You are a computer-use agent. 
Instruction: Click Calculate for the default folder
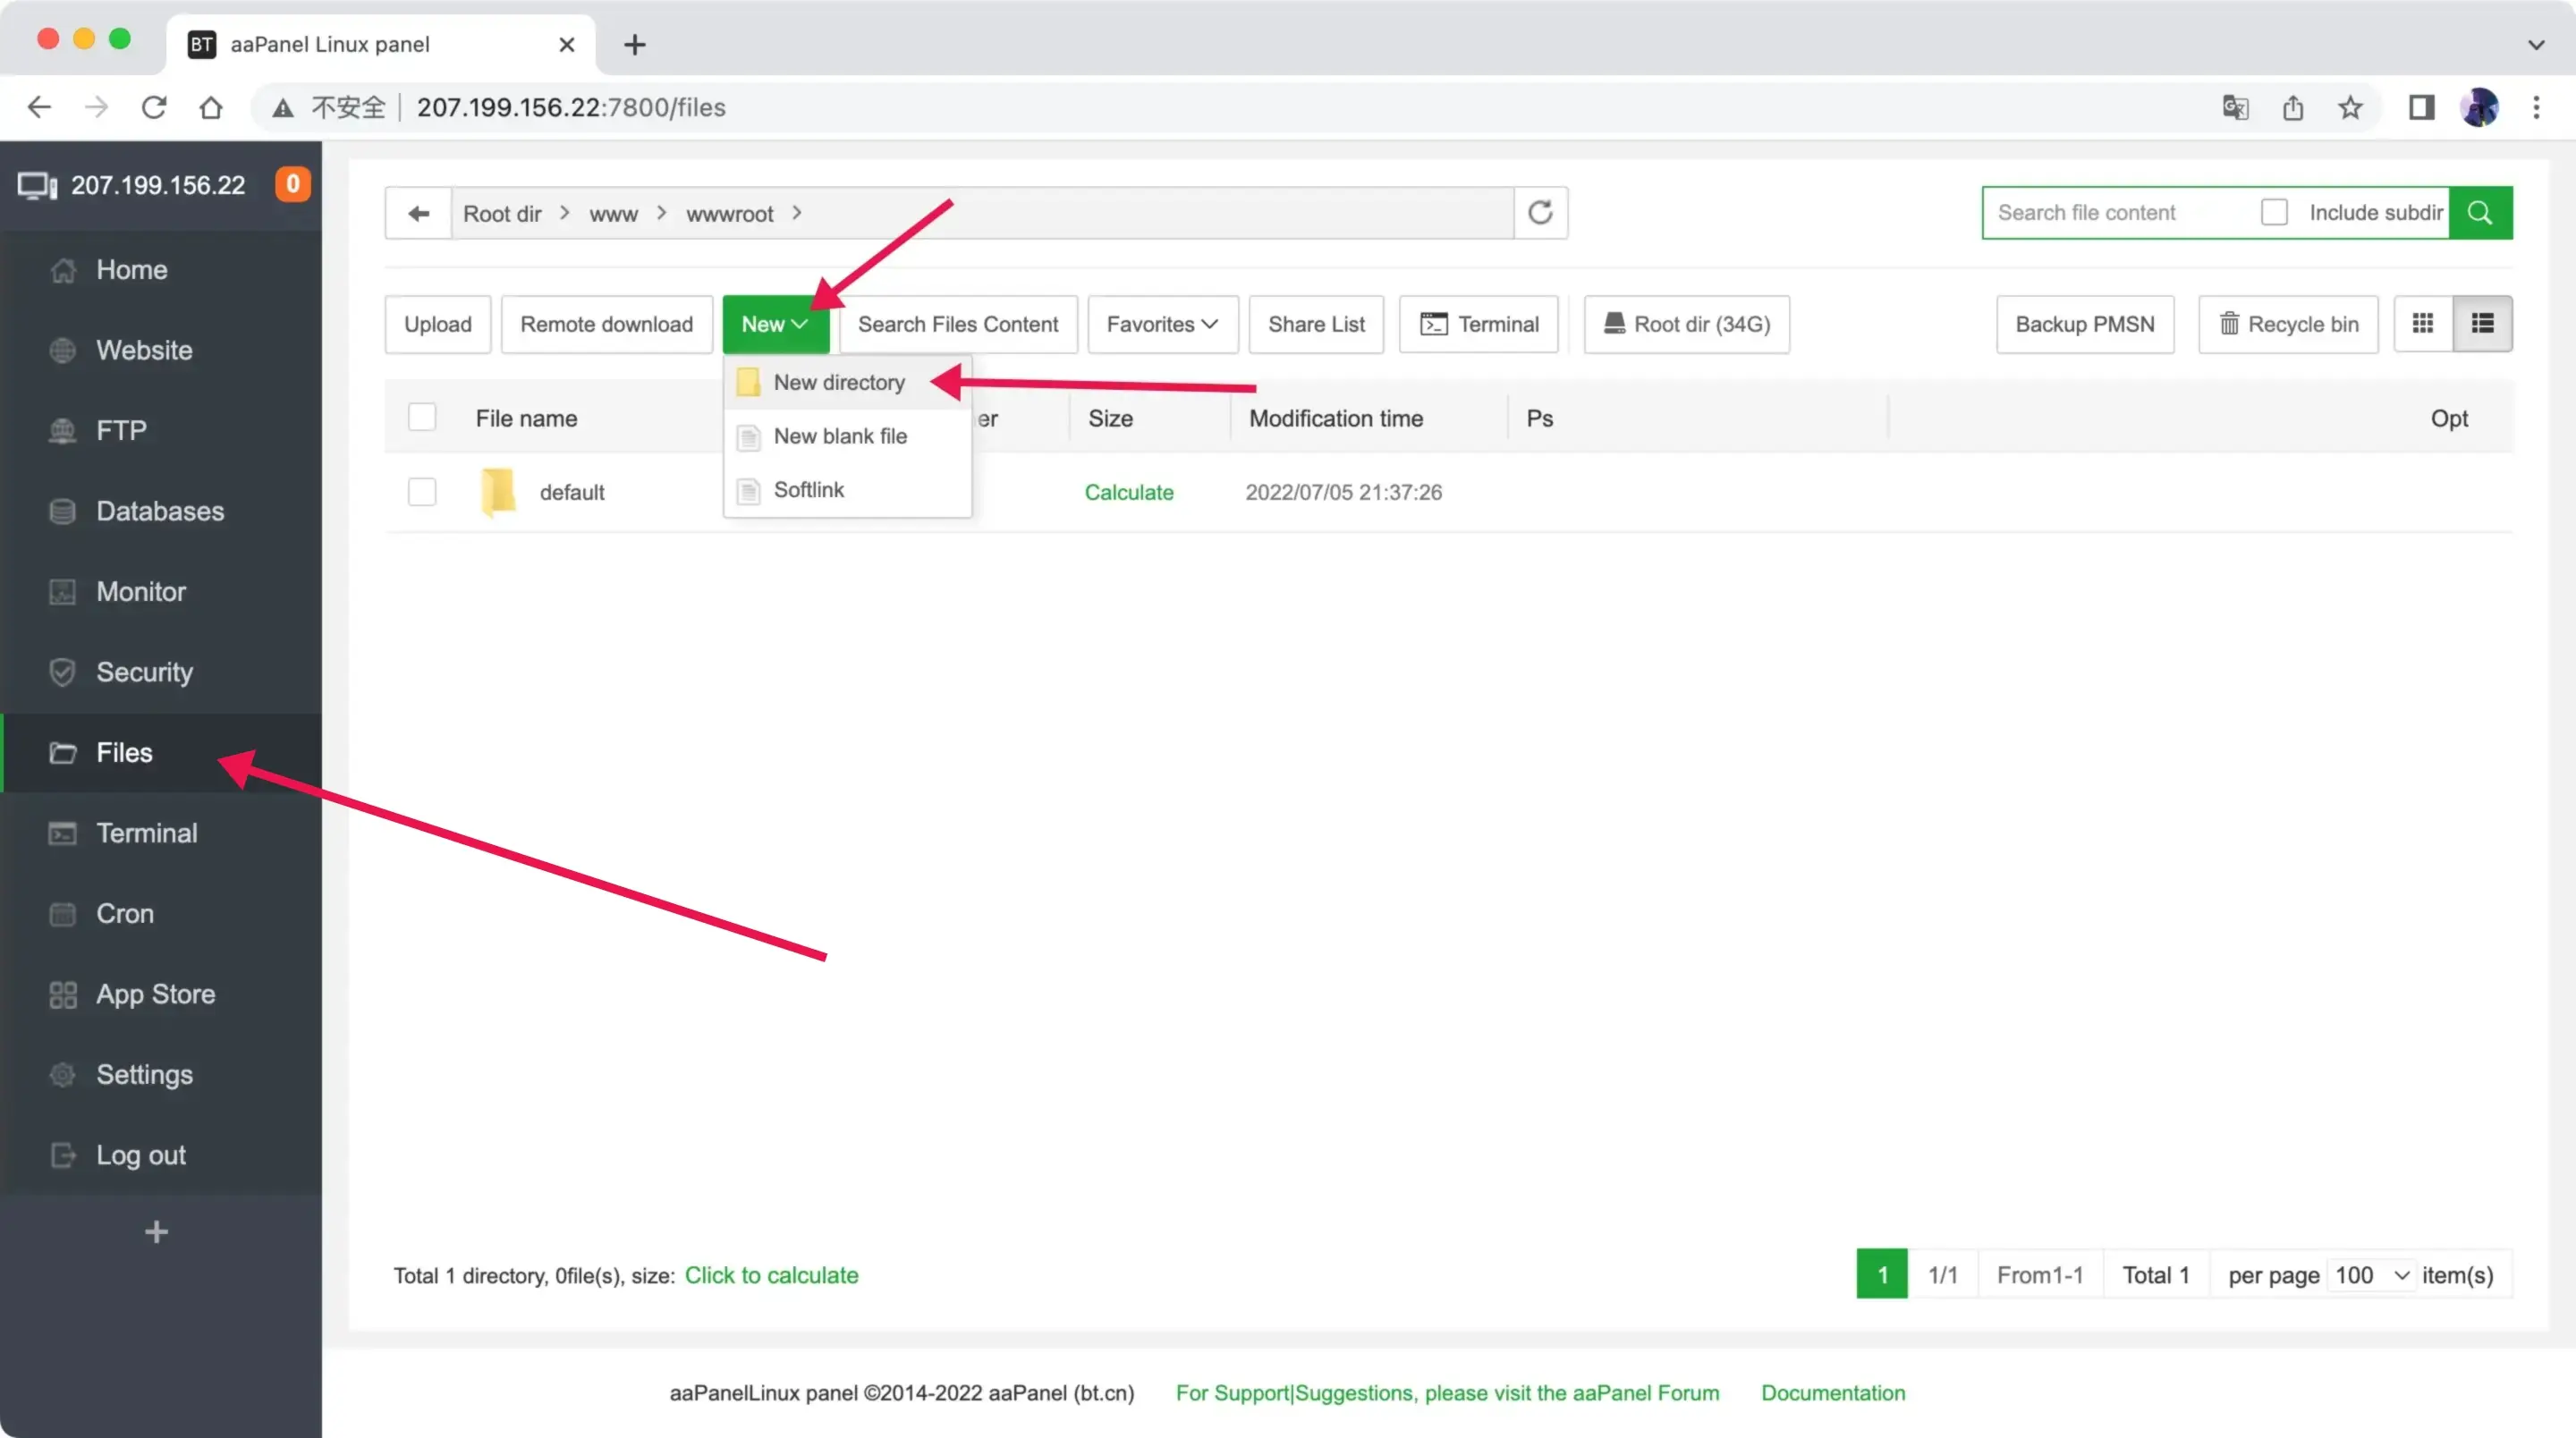point(1129,492)
